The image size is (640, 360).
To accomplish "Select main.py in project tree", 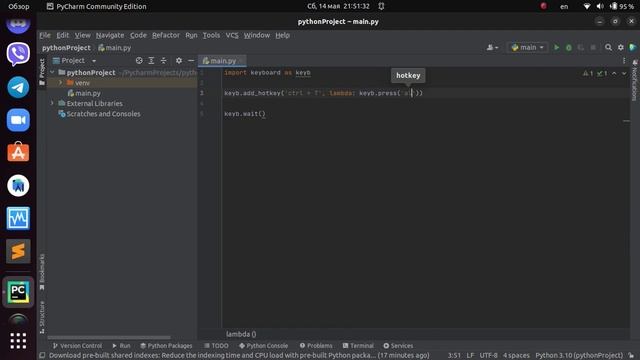I will [87, 93].
